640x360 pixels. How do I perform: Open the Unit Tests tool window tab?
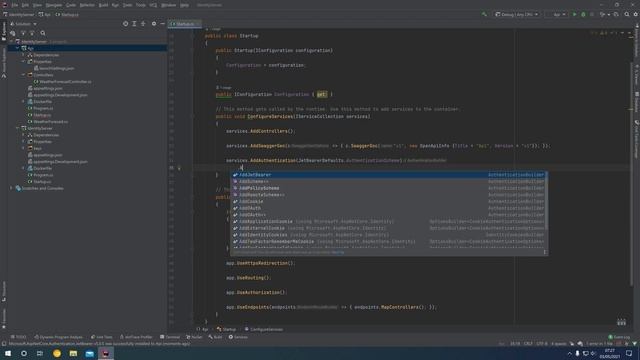(101, 337)
